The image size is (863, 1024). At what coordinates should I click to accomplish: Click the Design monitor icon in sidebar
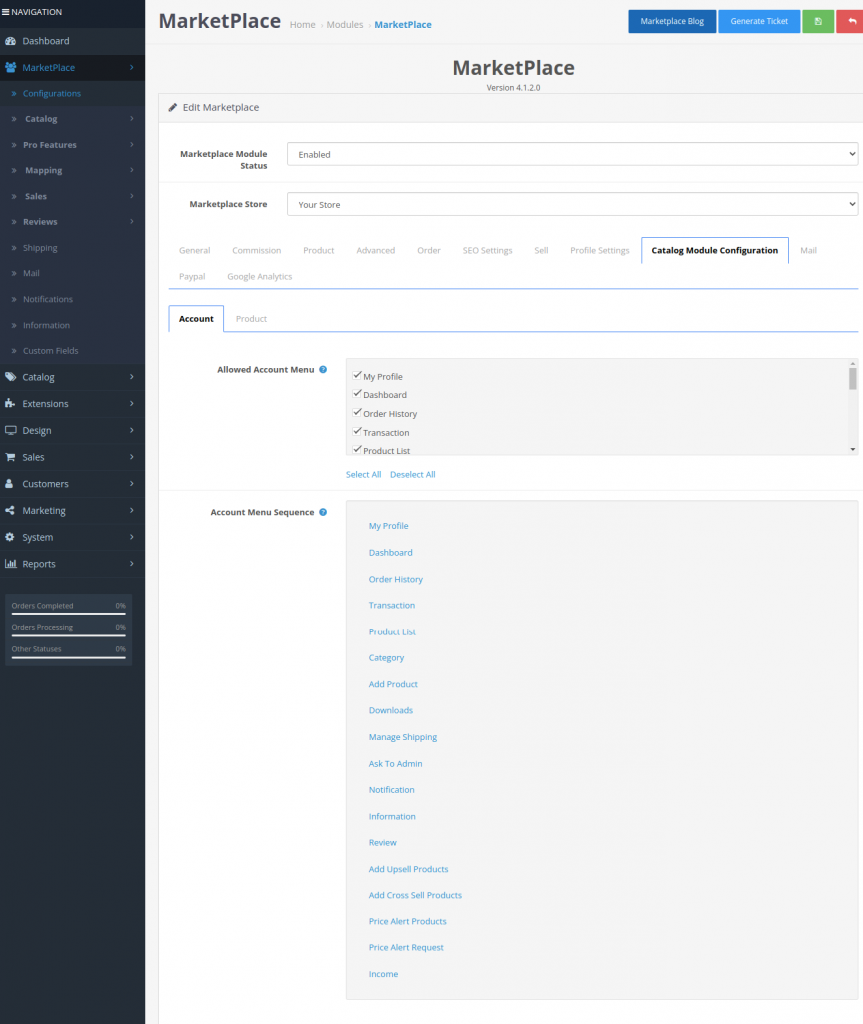coord(10,430)
